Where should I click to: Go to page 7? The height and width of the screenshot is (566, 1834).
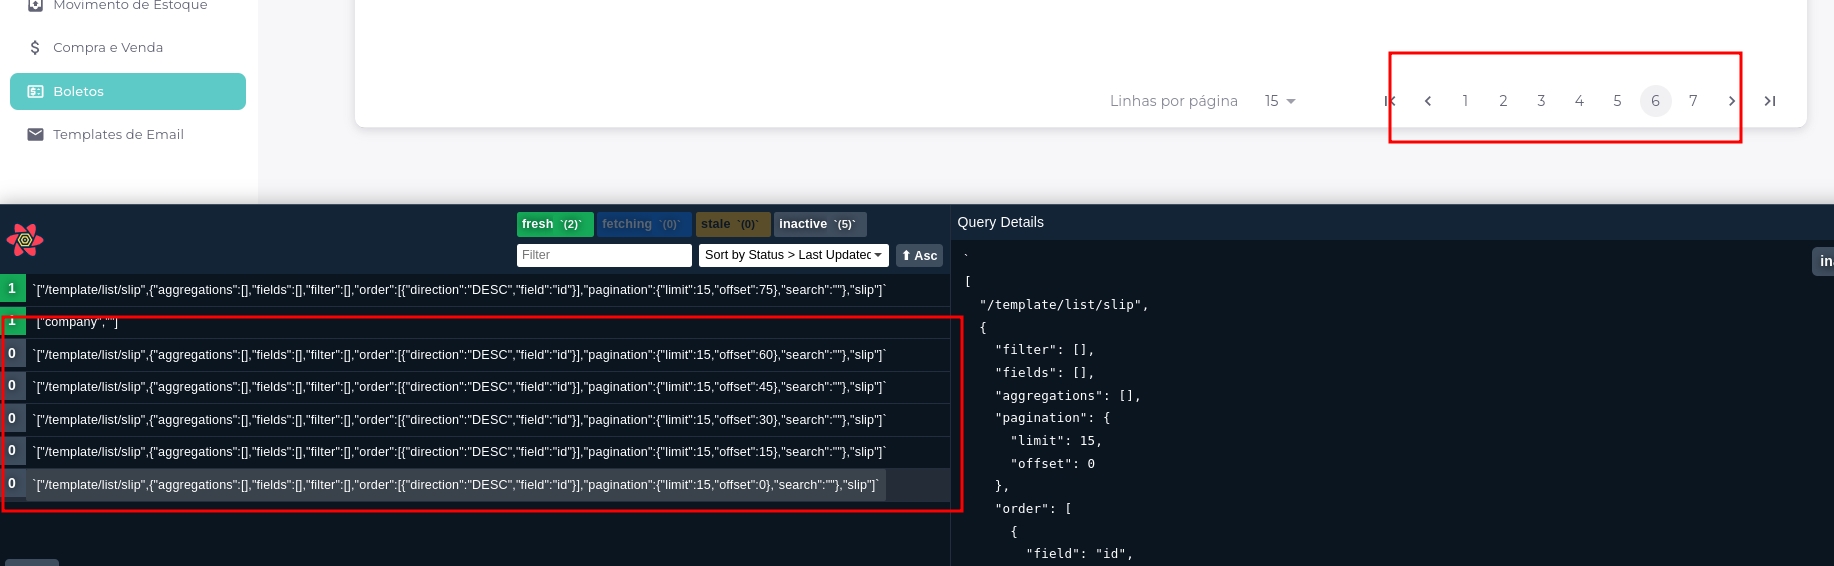[1694, 101]
